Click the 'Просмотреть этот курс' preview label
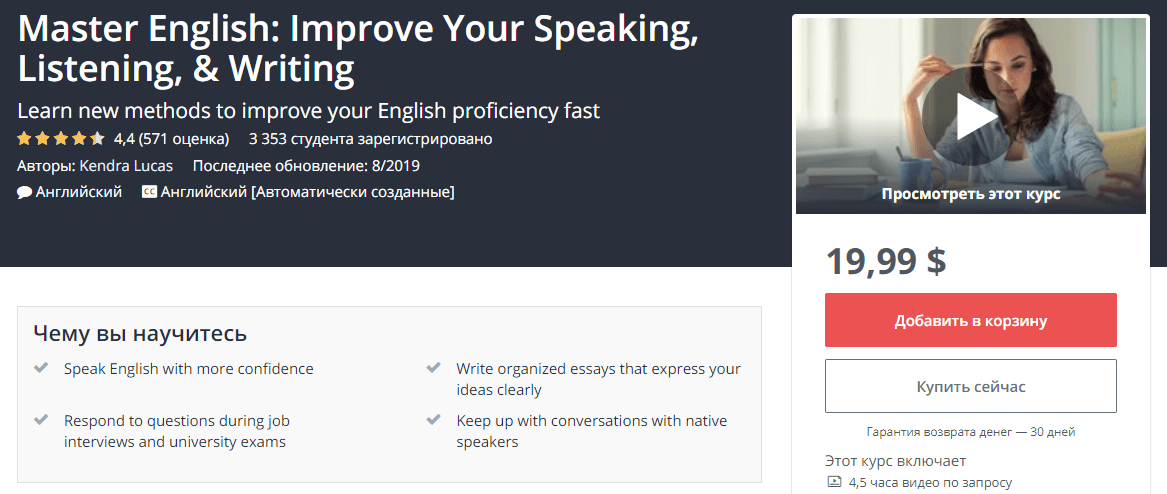Image resolution: width=1167 pixels, height=494 pixels. 971,194
